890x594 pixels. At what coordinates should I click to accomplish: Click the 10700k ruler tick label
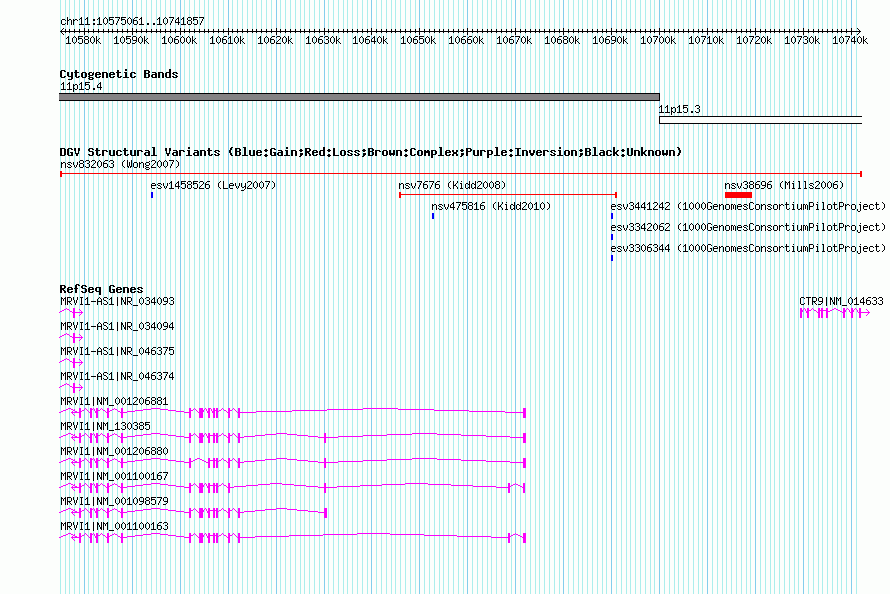(658, 40)
